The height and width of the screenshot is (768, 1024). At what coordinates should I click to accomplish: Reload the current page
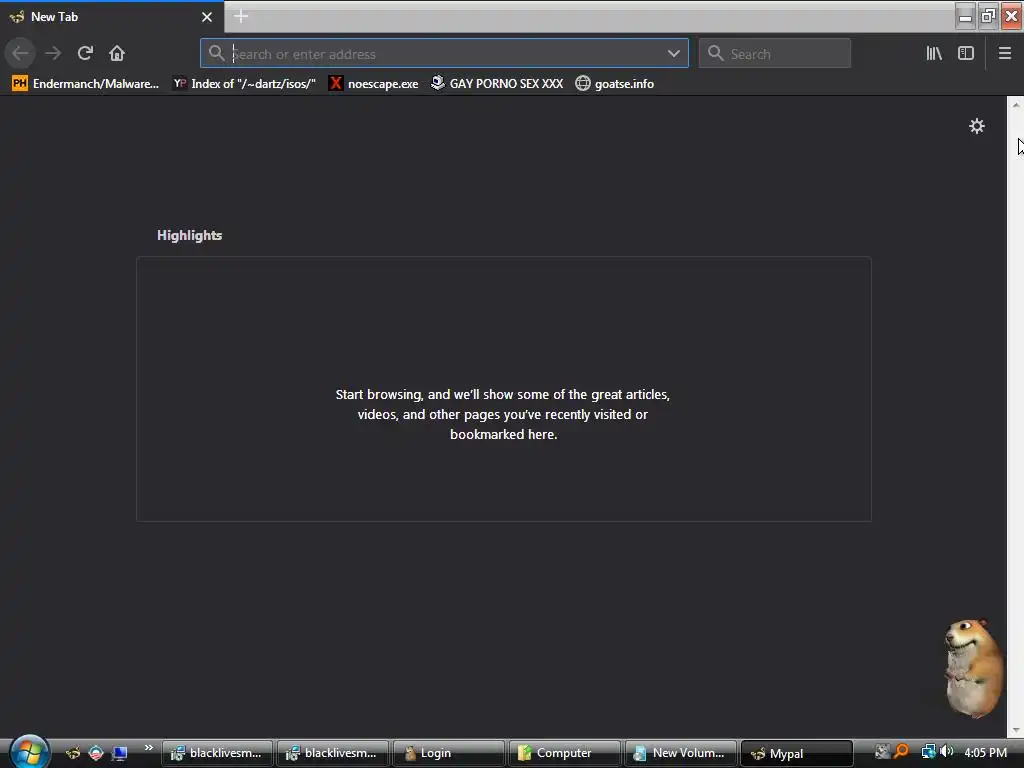pos(85,53)
